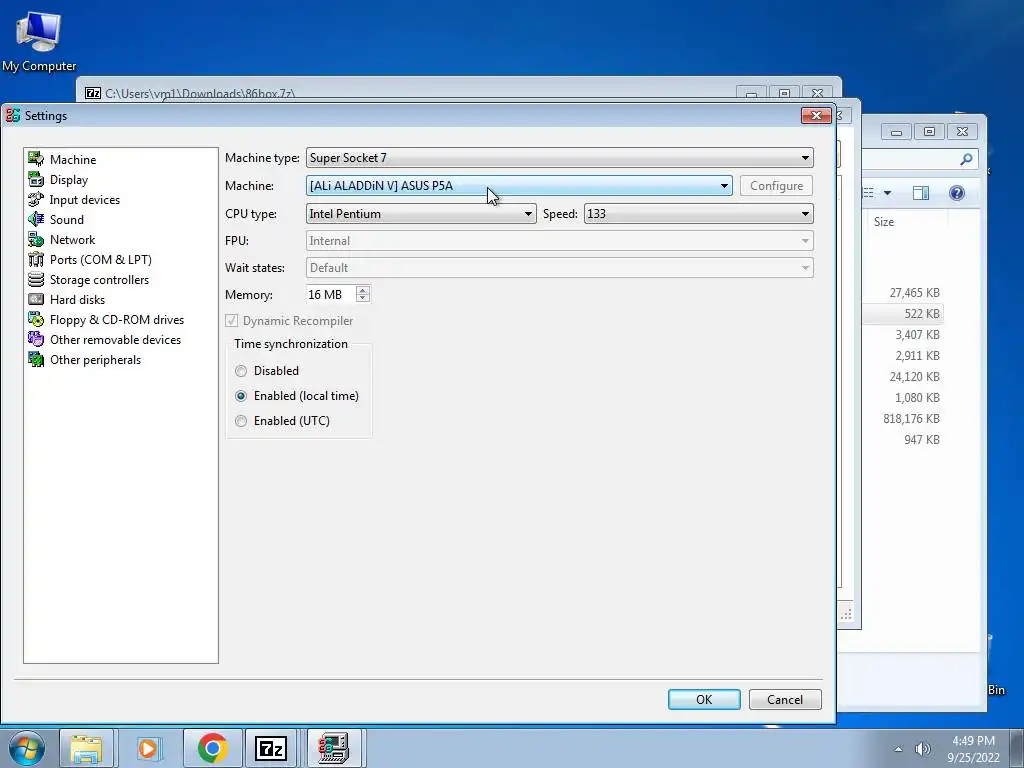Image resolution: width=1024 pixels, height=768 pixels.
Task: Select Network settings label
Action: point(72,240)
